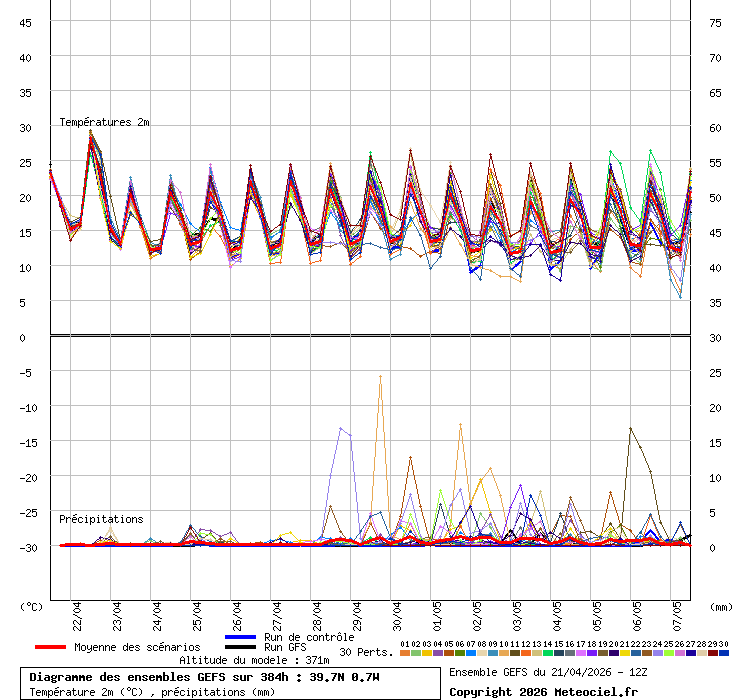Click the Températures 2m chart label
Screen dimensions: 740x700
104,122
